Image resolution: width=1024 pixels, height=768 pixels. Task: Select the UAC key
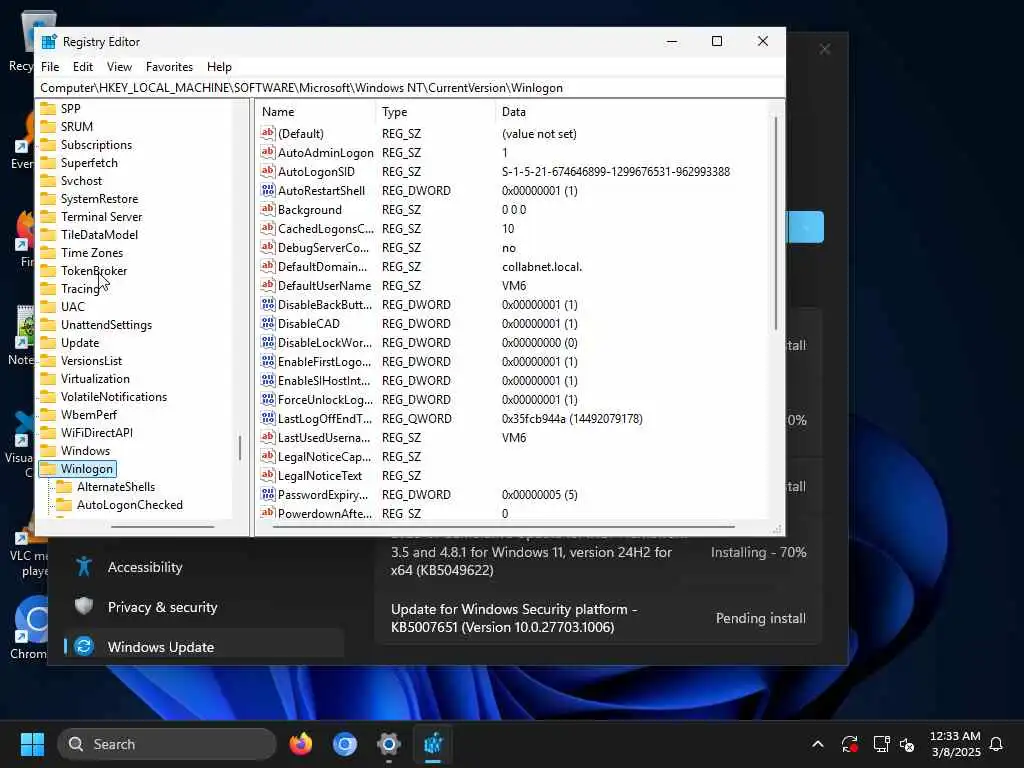click(72, 307)
